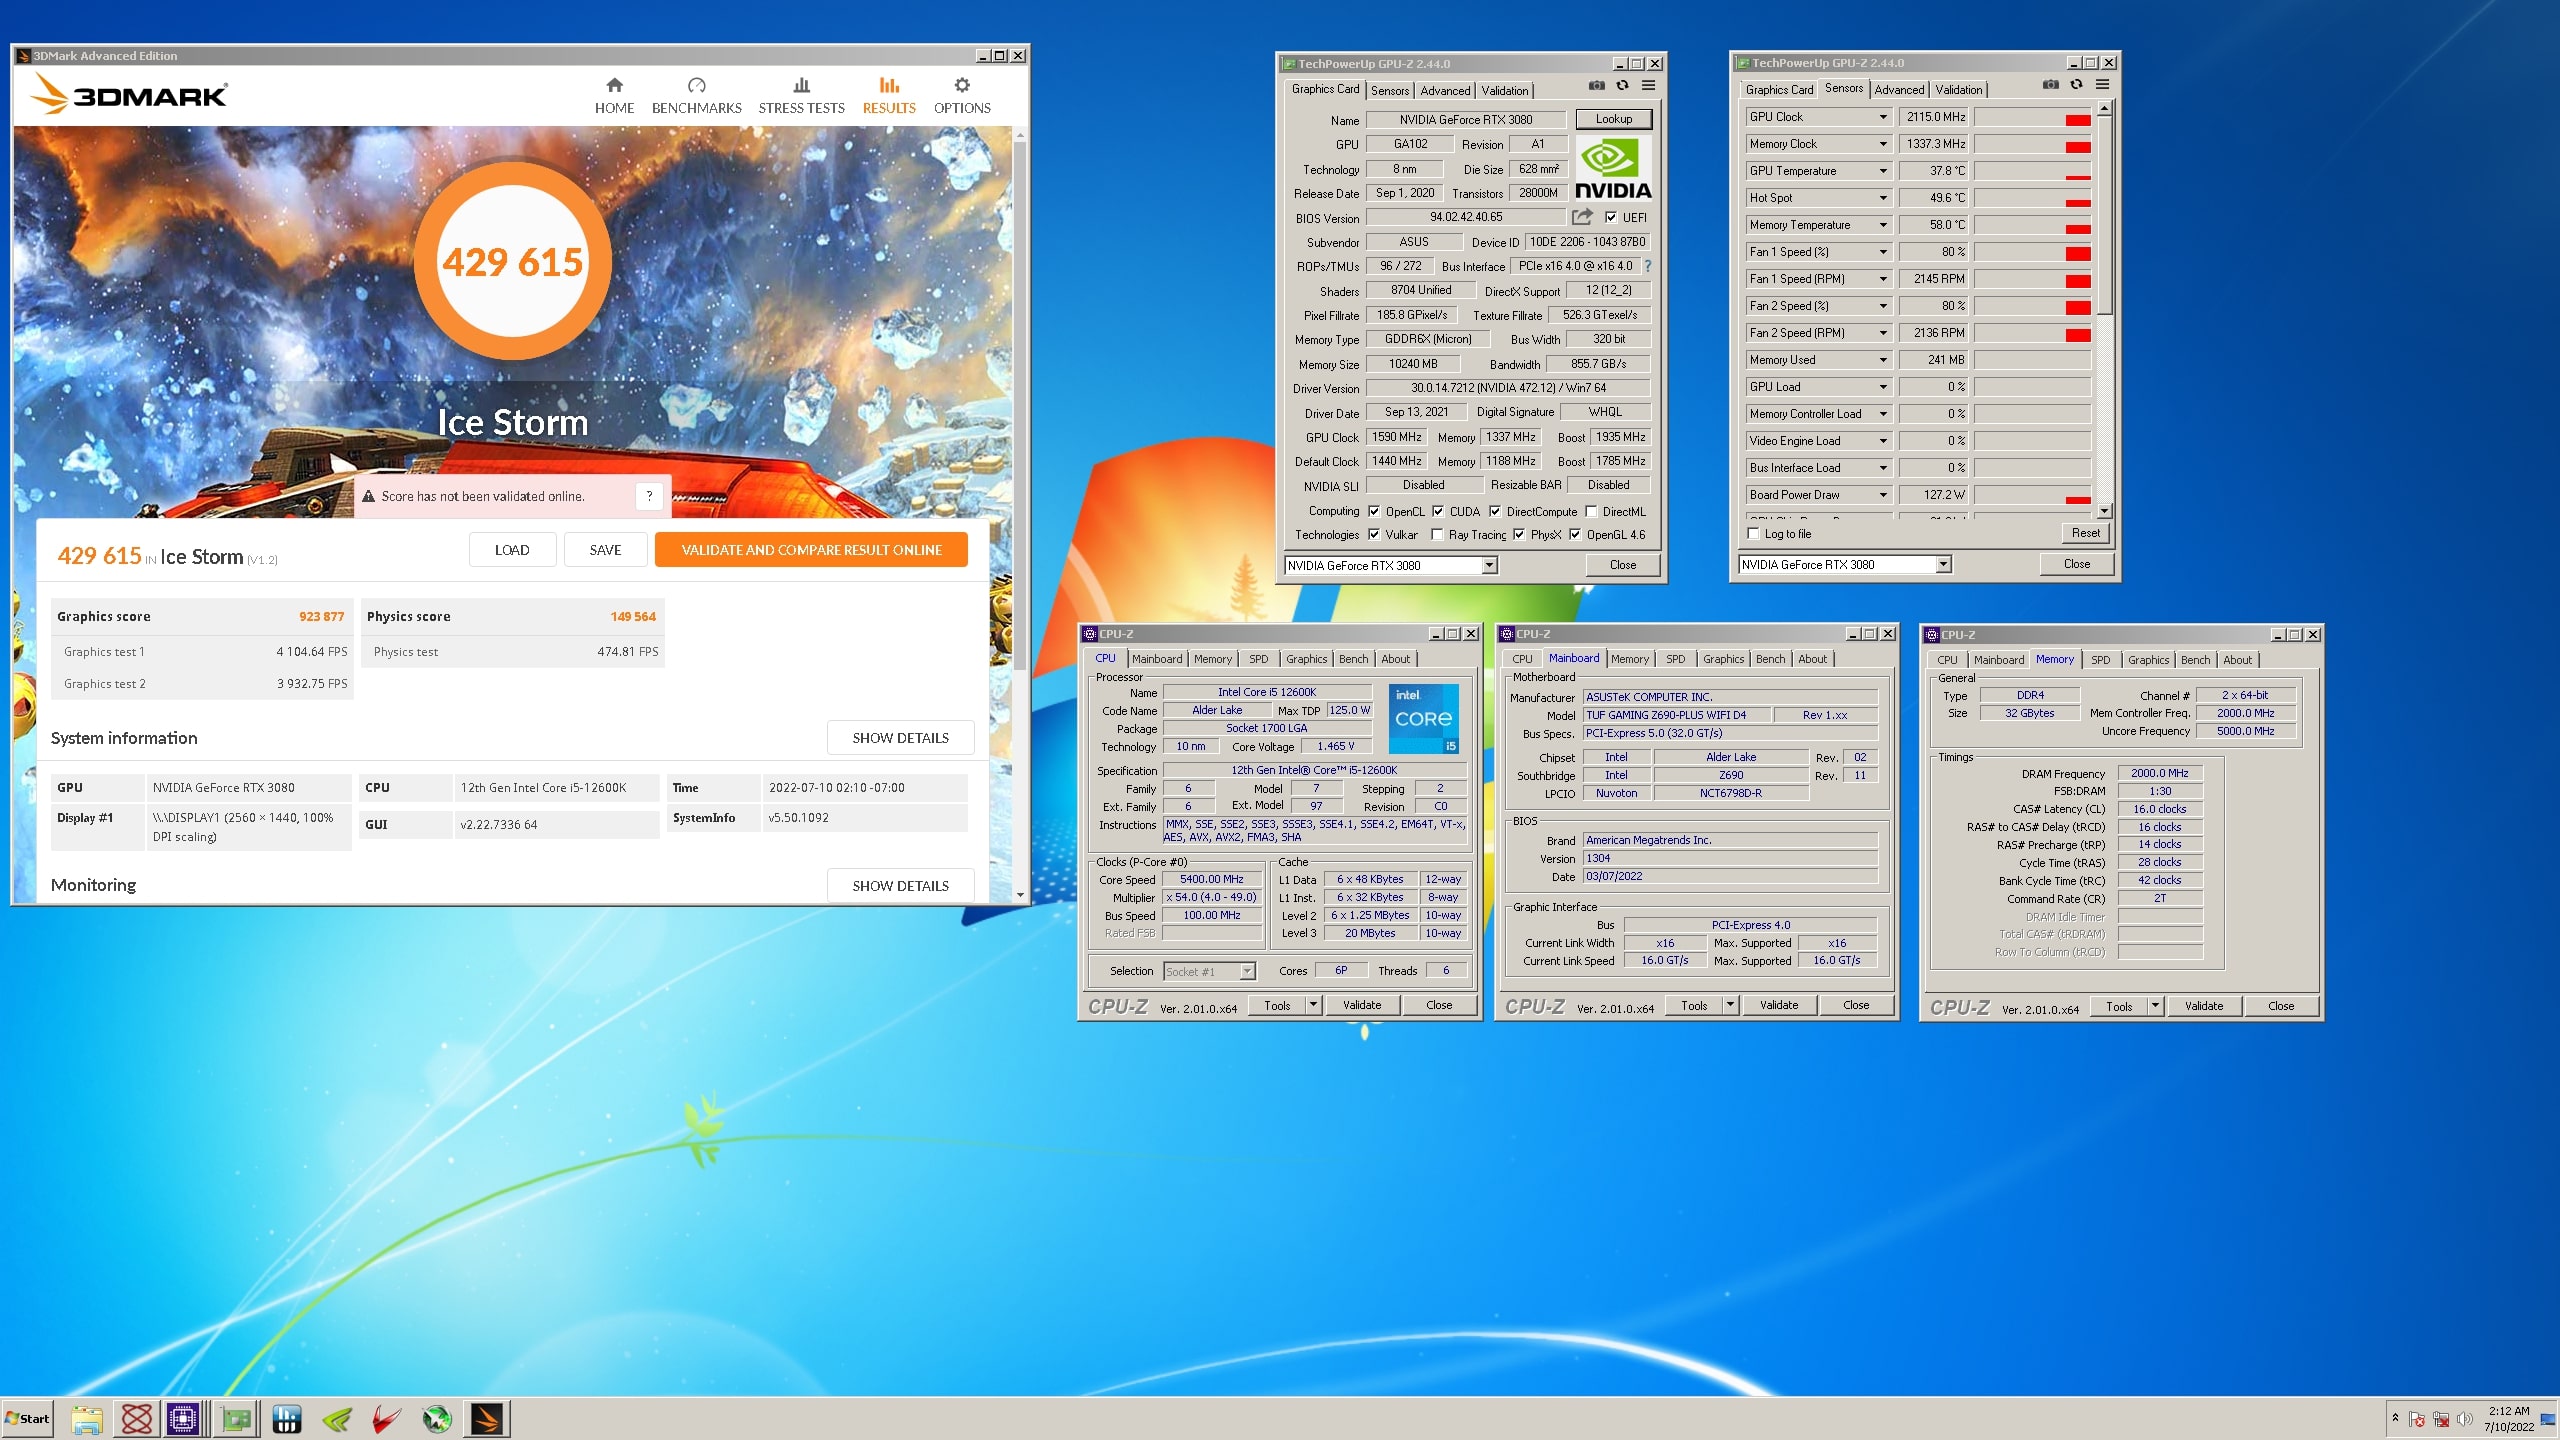Open Windows Explorer from the taskbar
The image size is (2560, 1440).
tap(86, 1419)
